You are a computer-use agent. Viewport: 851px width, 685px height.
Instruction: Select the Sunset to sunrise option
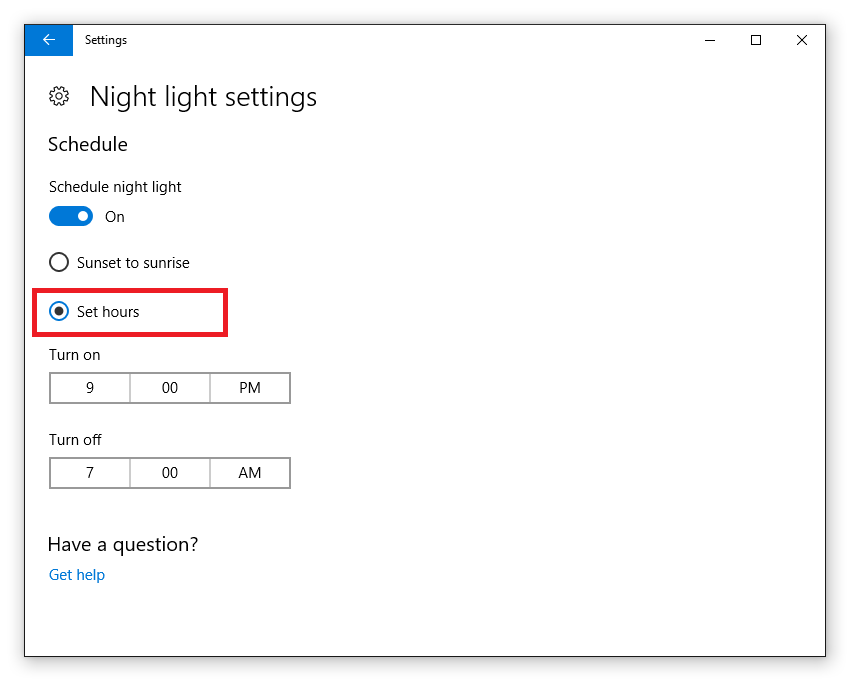pyautogui.click(x=119, y=263)
